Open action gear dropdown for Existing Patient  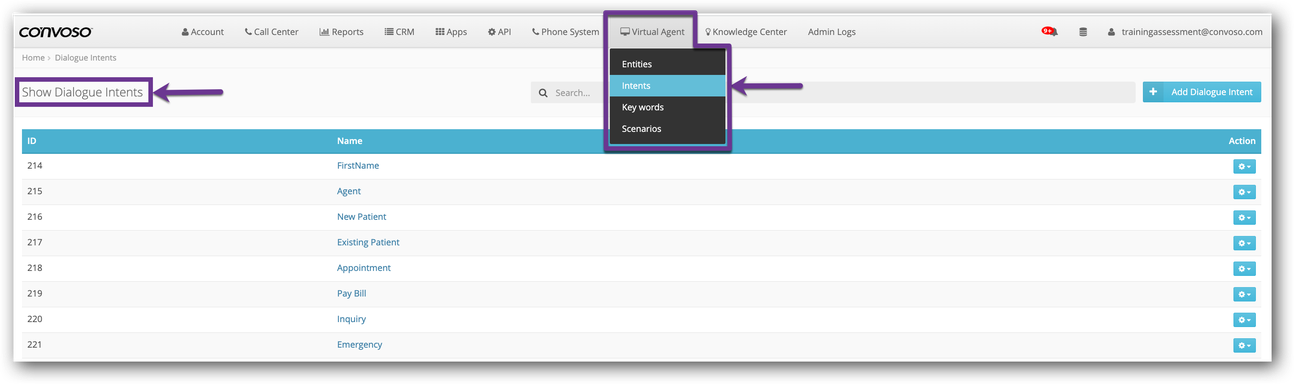pyautogui.click(x=1244, y=243)
